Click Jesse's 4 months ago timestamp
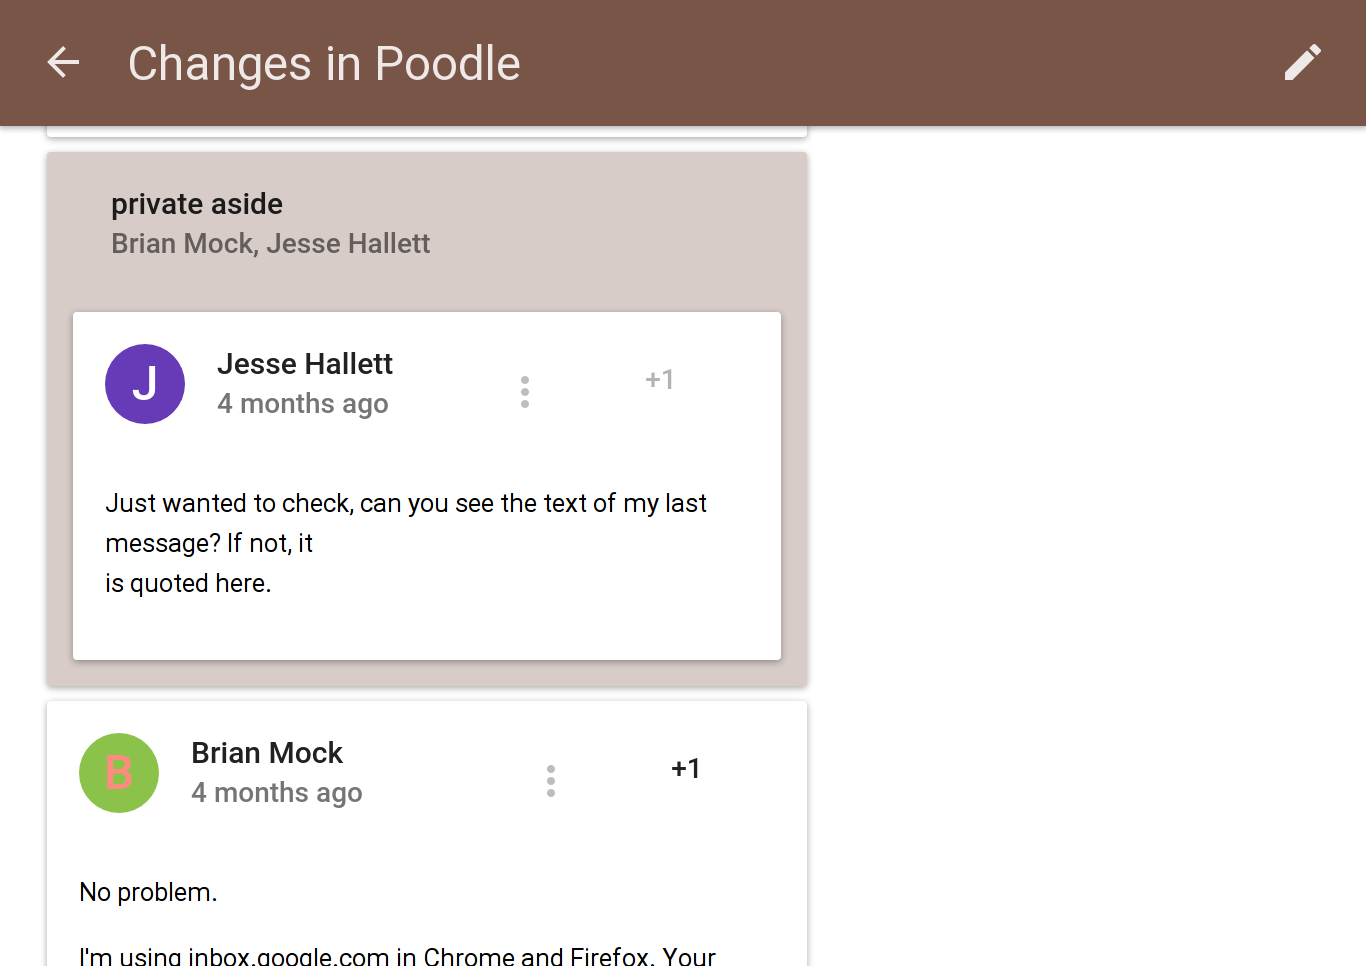Viewport: 1366px width, 966px height. 303,404
